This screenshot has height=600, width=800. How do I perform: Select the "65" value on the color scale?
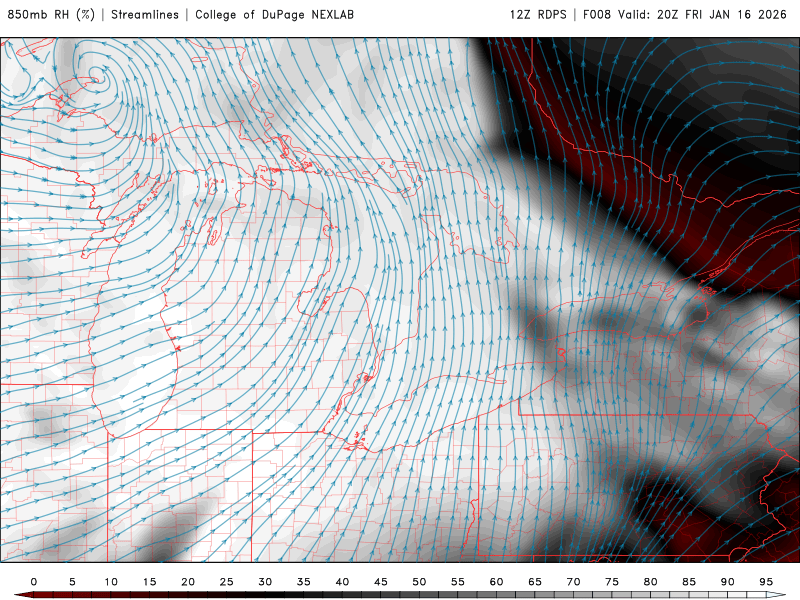click(x=535, y=582)
